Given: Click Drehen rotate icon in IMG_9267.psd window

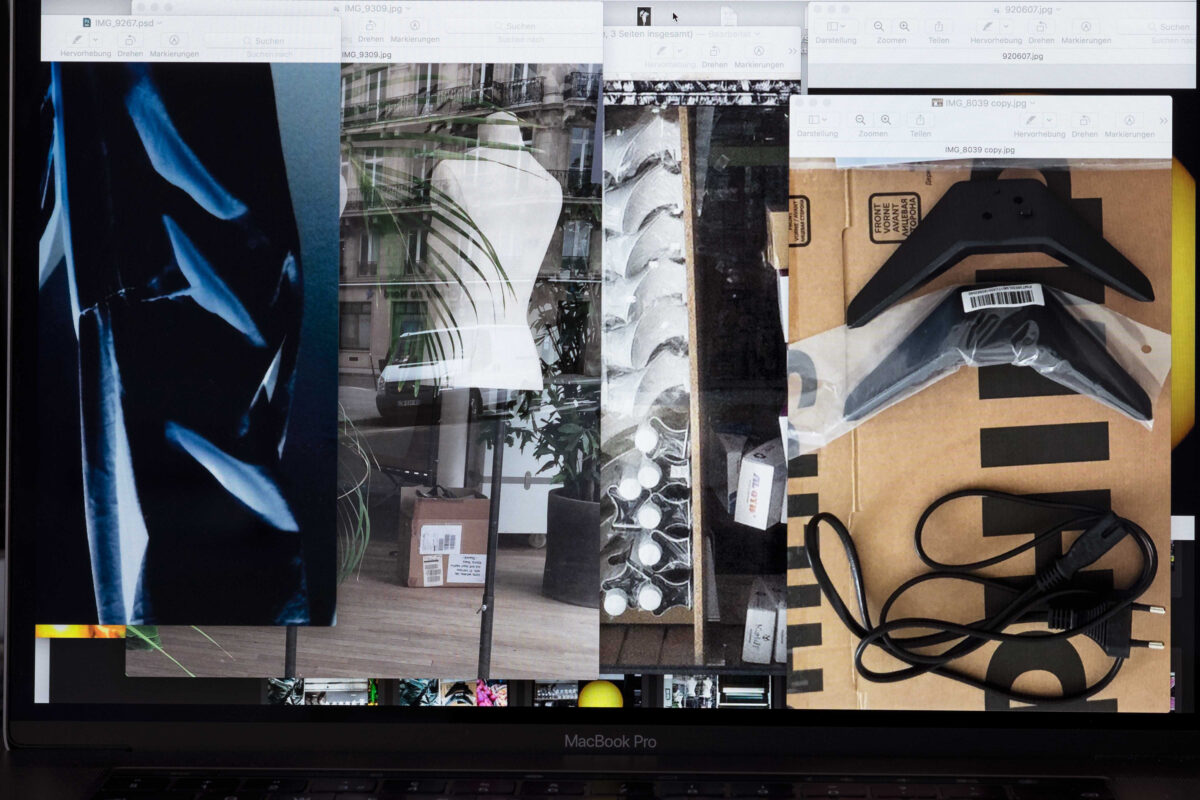Looking at the screenshot, I should point(130,39).
